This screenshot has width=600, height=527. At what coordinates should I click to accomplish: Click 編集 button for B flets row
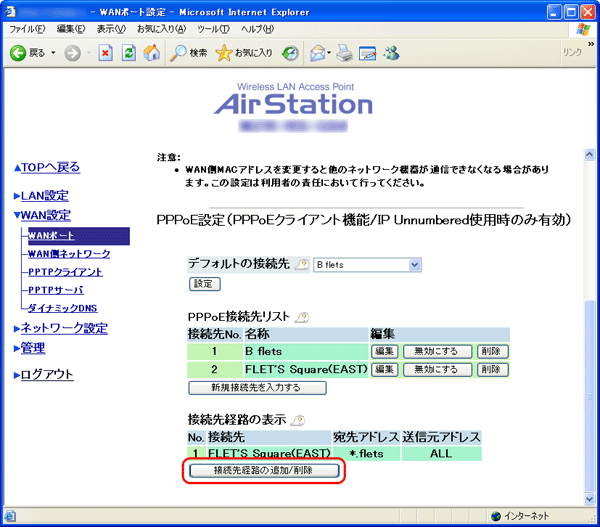coord(385,351)
